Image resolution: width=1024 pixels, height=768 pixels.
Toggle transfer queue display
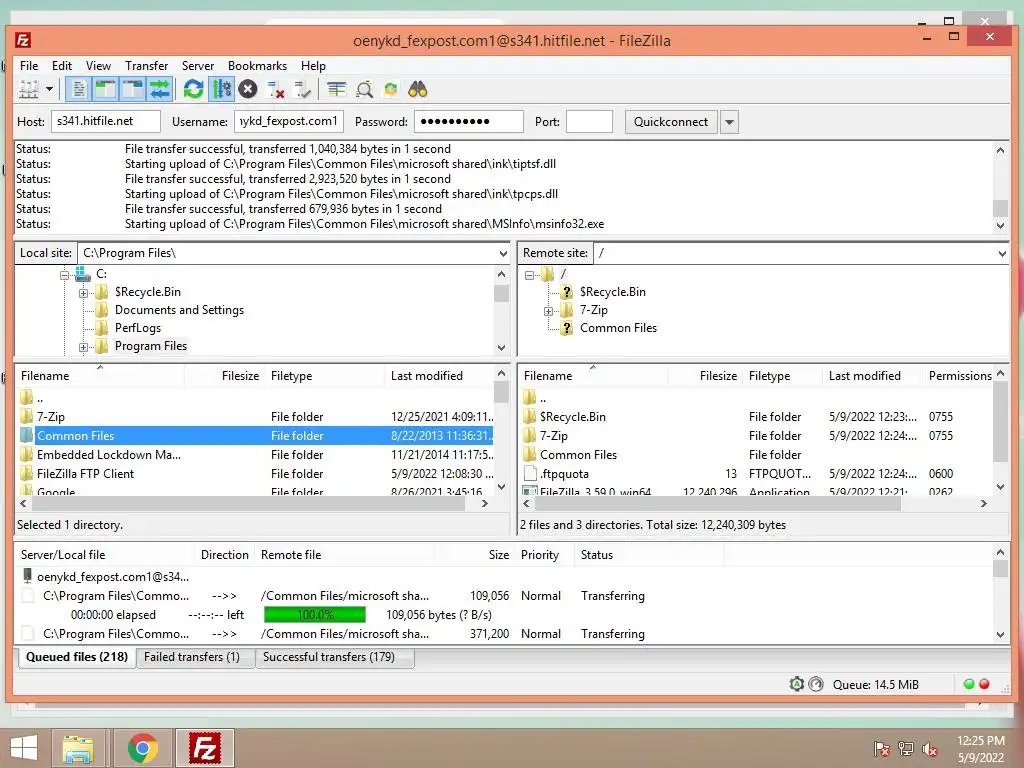click(159, 89)
